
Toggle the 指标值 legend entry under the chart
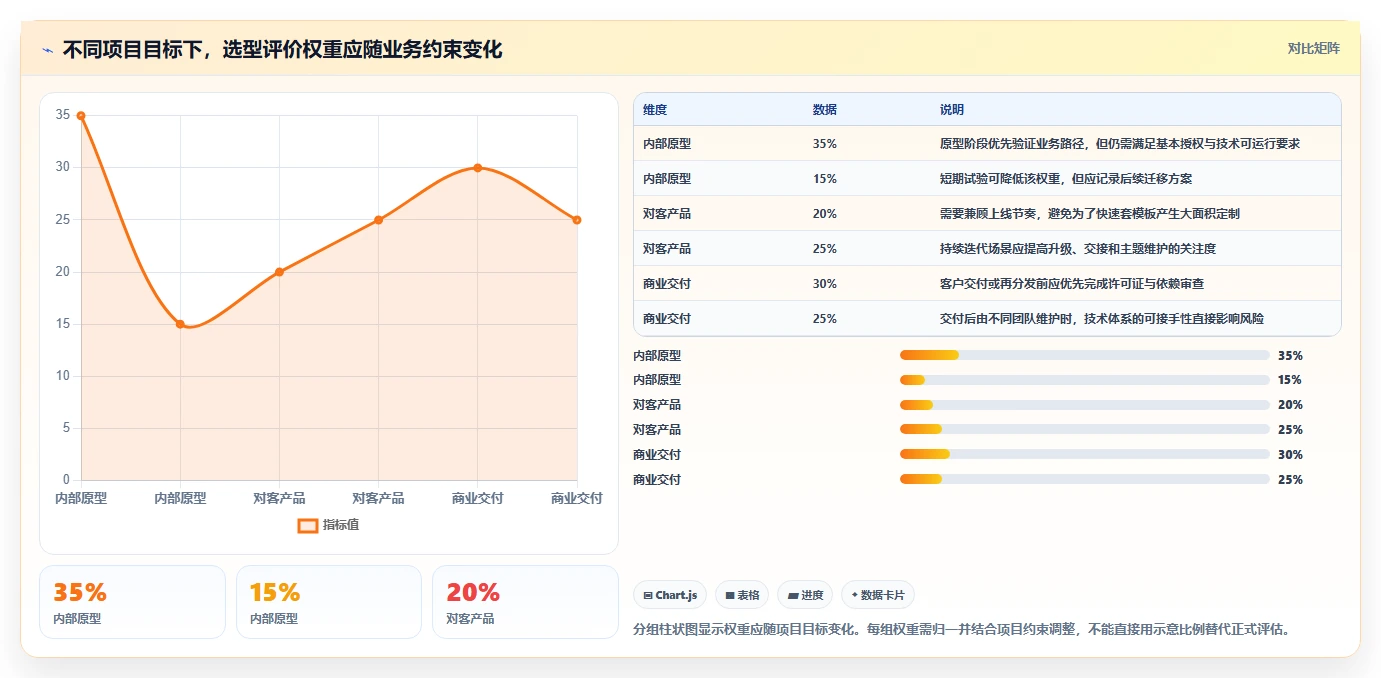coord(328,525)
